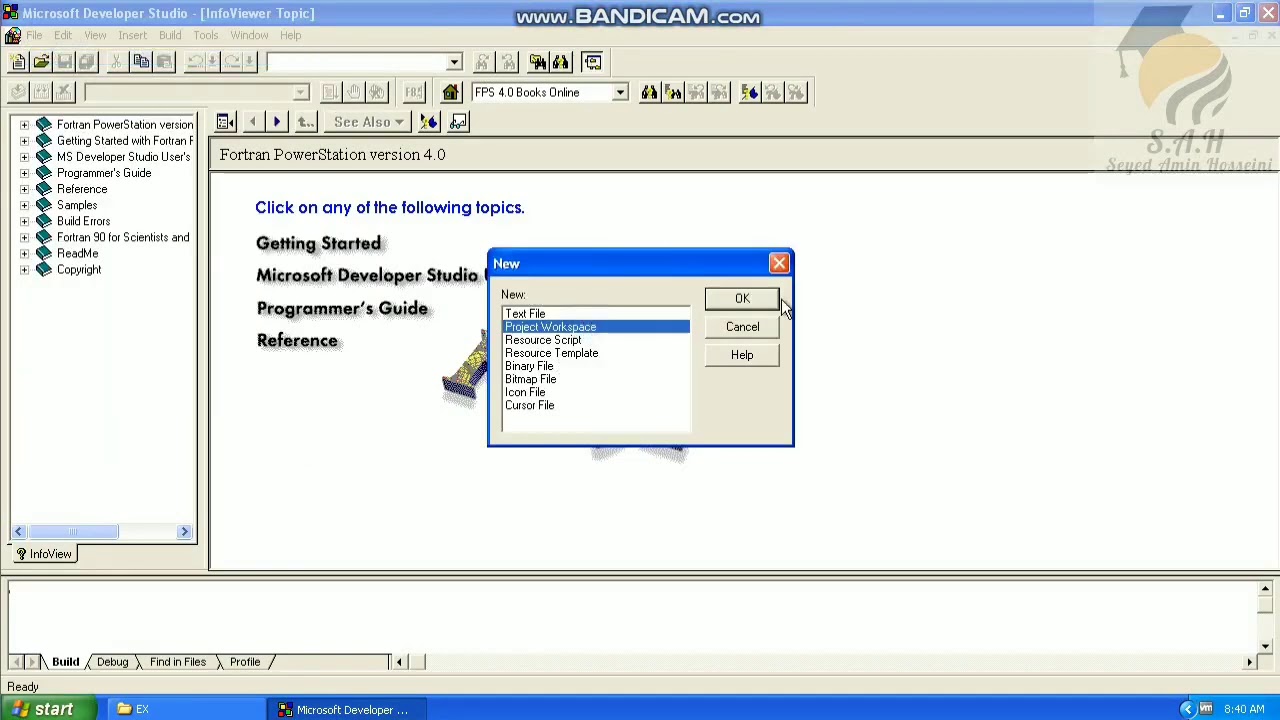Select the Copyright book in the tree
Image resolution: width=1280 pixels, height=720 pixels.
79,270
